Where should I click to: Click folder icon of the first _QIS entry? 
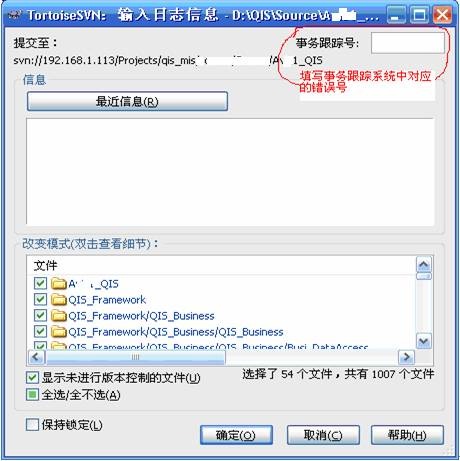pos(59,283)
